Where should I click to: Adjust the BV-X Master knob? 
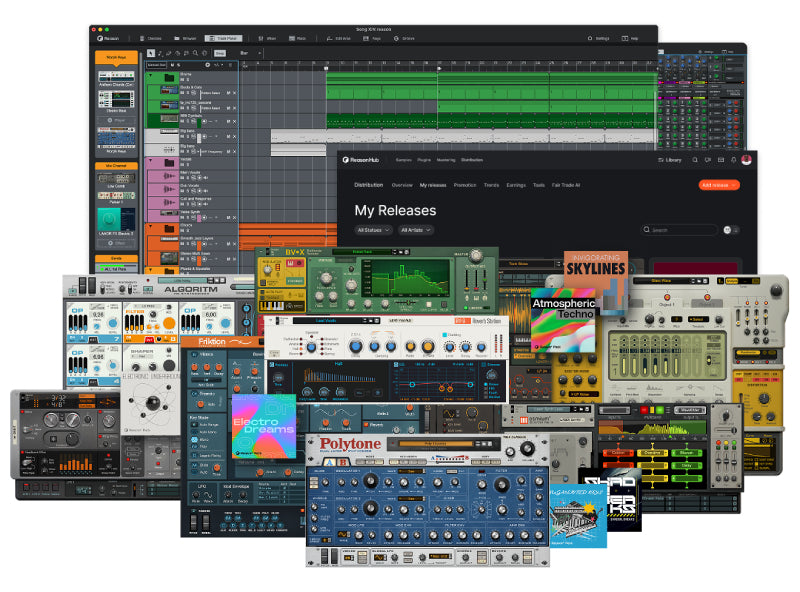pyautogui.click(x=476, y=256)
